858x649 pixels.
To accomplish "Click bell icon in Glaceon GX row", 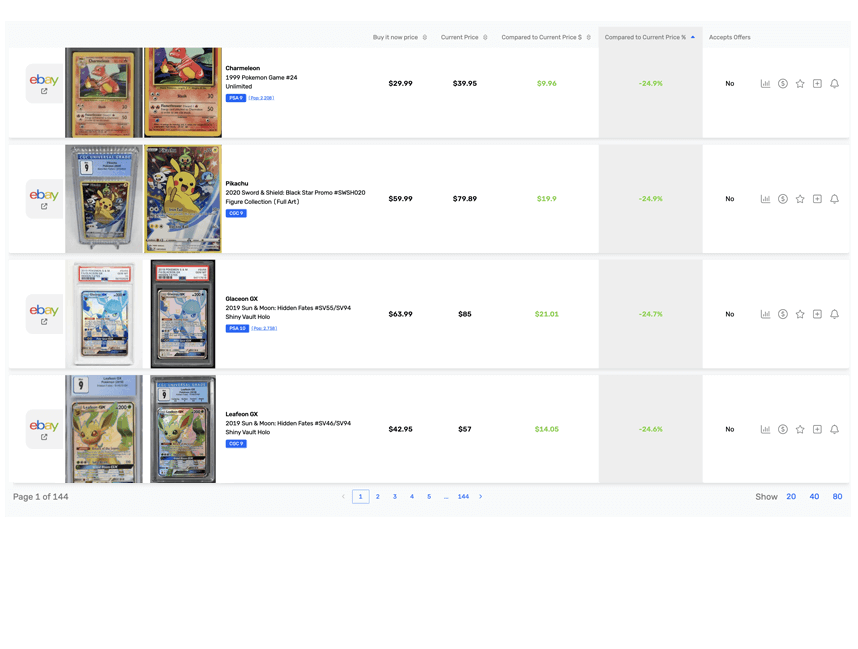I will tap(834, 314).
